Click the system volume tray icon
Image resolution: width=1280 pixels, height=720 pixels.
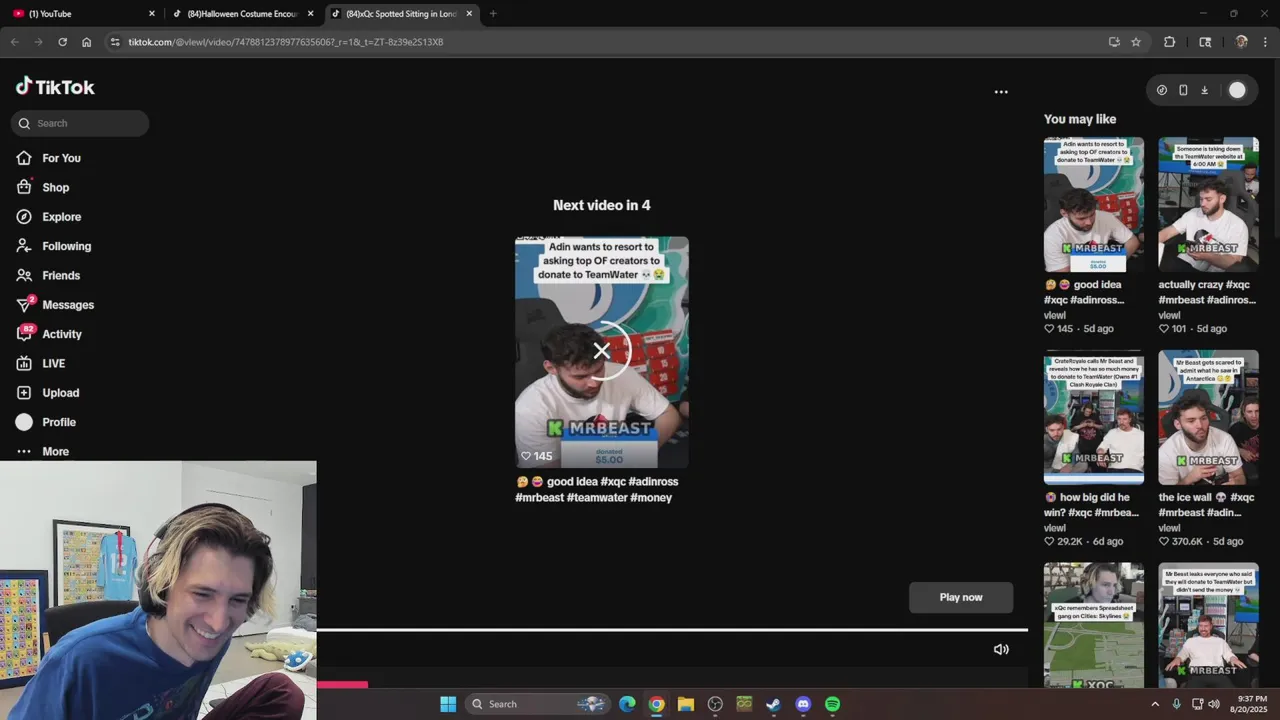[1214, 704]
